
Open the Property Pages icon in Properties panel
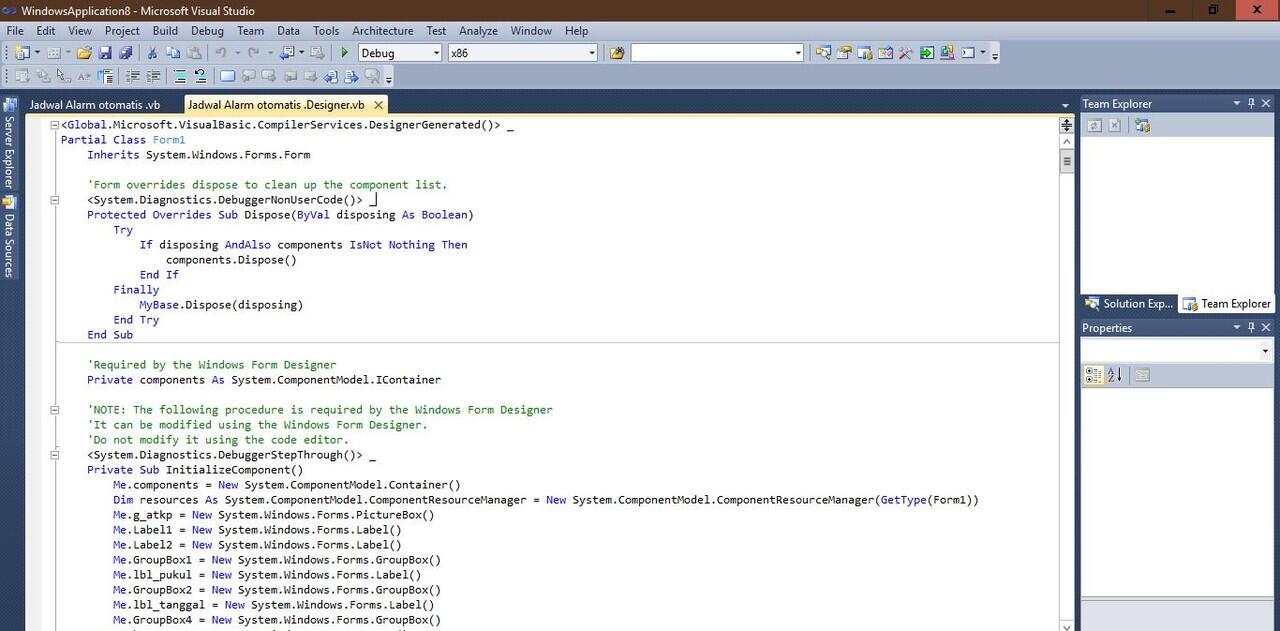click(x=1142, y=375)
